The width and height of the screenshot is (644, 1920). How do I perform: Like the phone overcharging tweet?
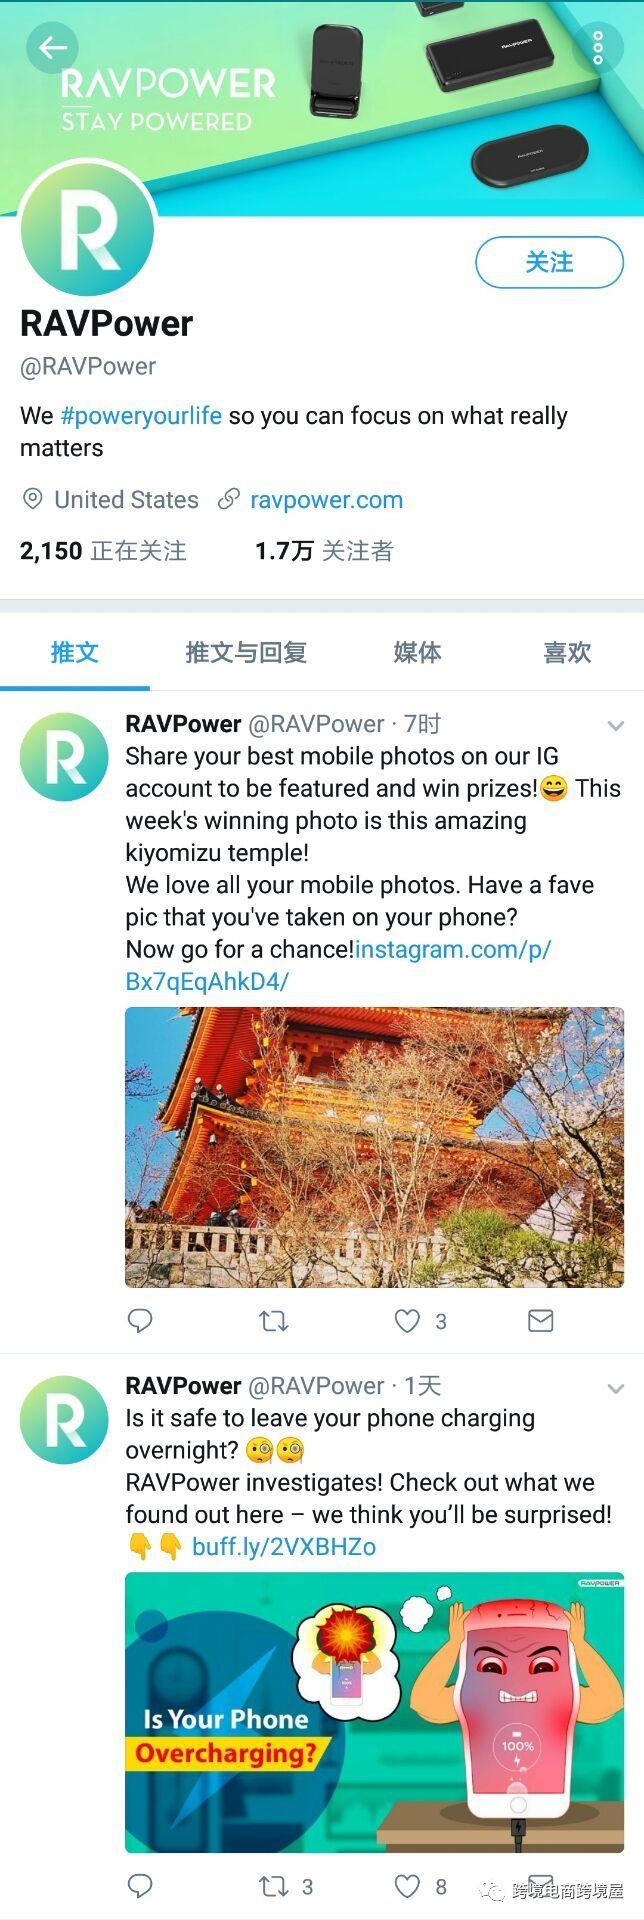(x=407, y=1886)
